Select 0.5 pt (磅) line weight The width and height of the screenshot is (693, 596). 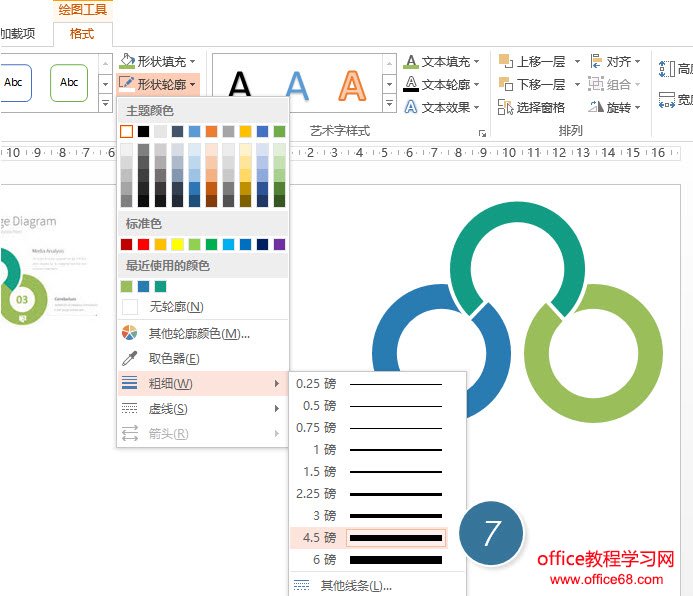tap(369, 406)
